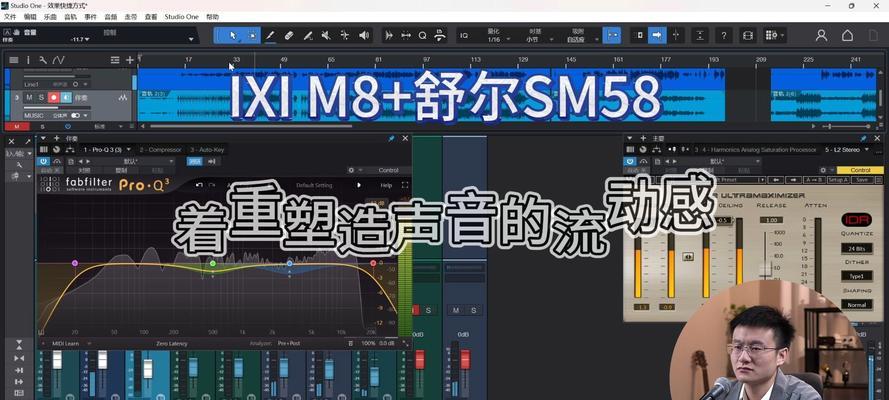Open the user account icon
The image size is (889, 400).
coord(821,35)
